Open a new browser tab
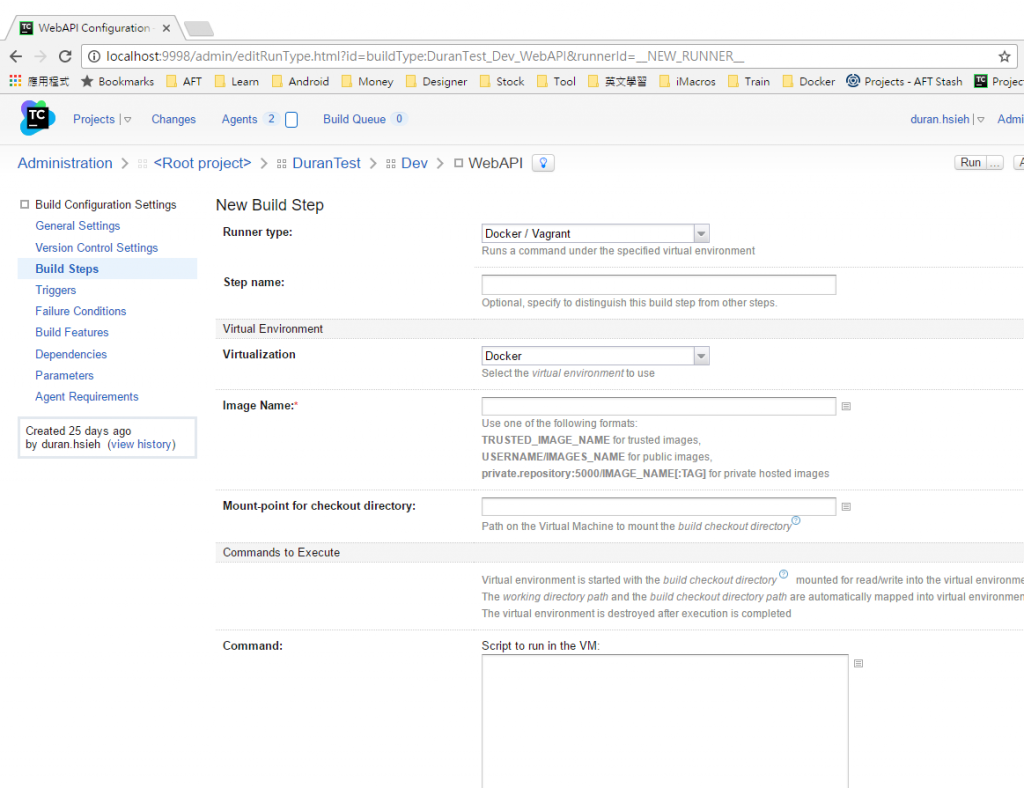 coord(199,28)
